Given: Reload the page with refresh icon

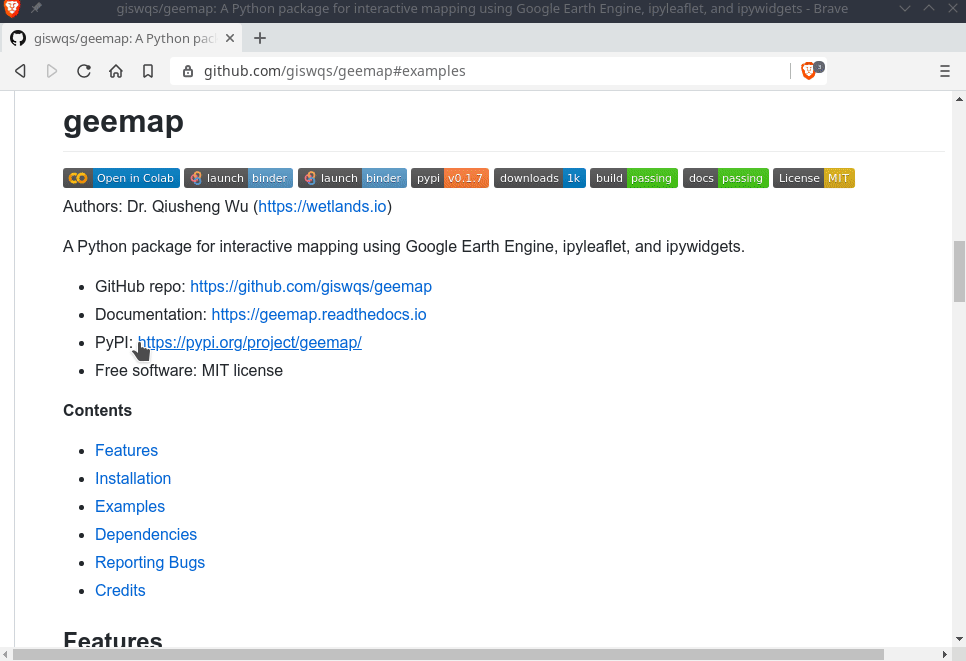Looking at the screenshot, I should (84, 71).
